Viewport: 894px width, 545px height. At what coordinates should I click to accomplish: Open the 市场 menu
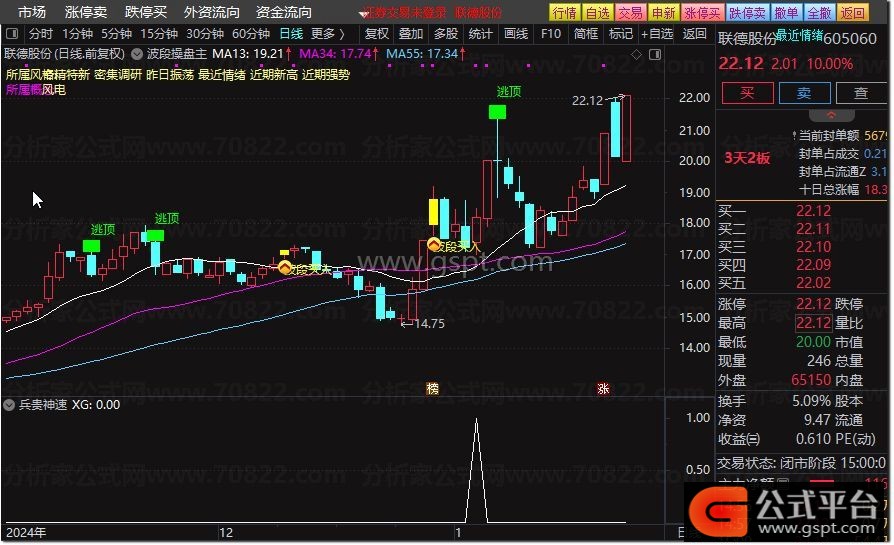click(31, 12)
